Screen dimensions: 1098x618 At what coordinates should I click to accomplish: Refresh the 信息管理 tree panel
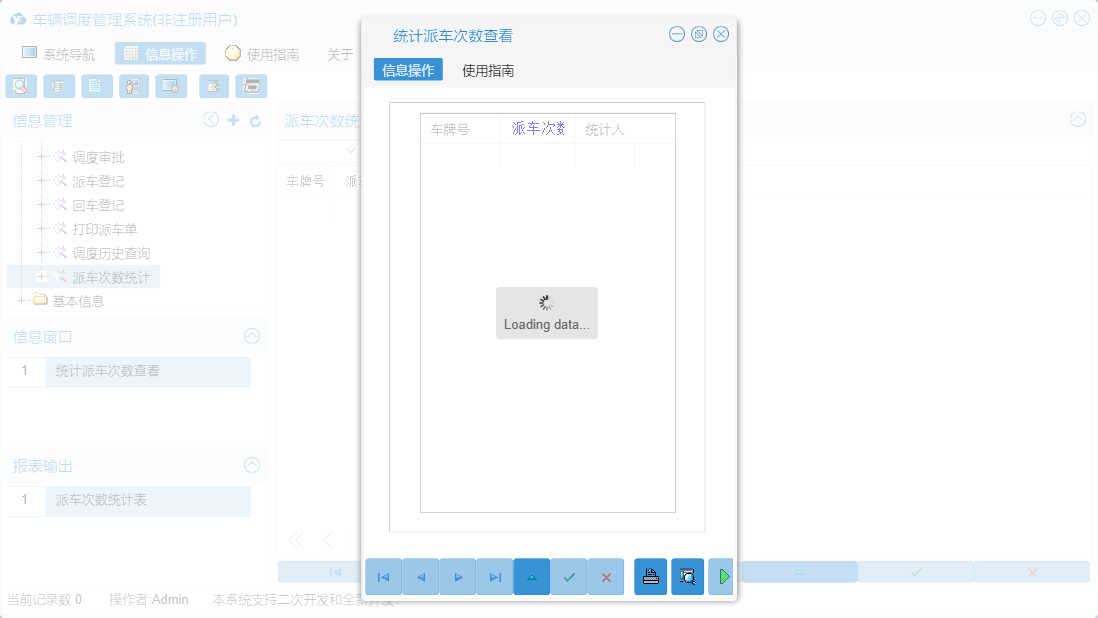pos(258,119)
